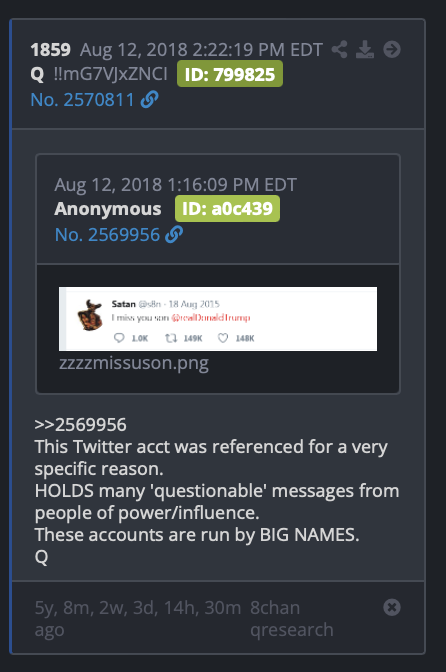
Task: Open post link No. 2570811
Action: pos(83,100)
